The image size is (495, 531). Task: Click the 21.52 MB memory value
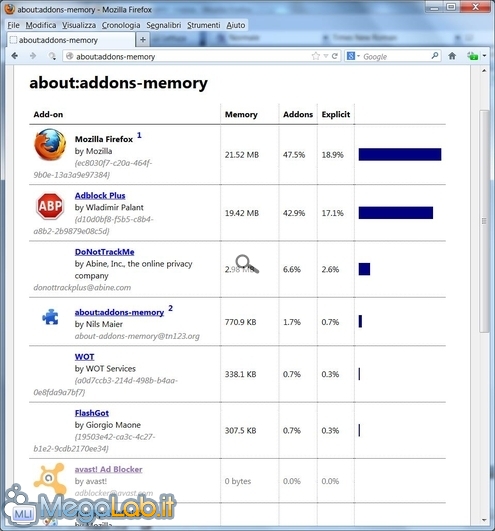tap(242, 155)
